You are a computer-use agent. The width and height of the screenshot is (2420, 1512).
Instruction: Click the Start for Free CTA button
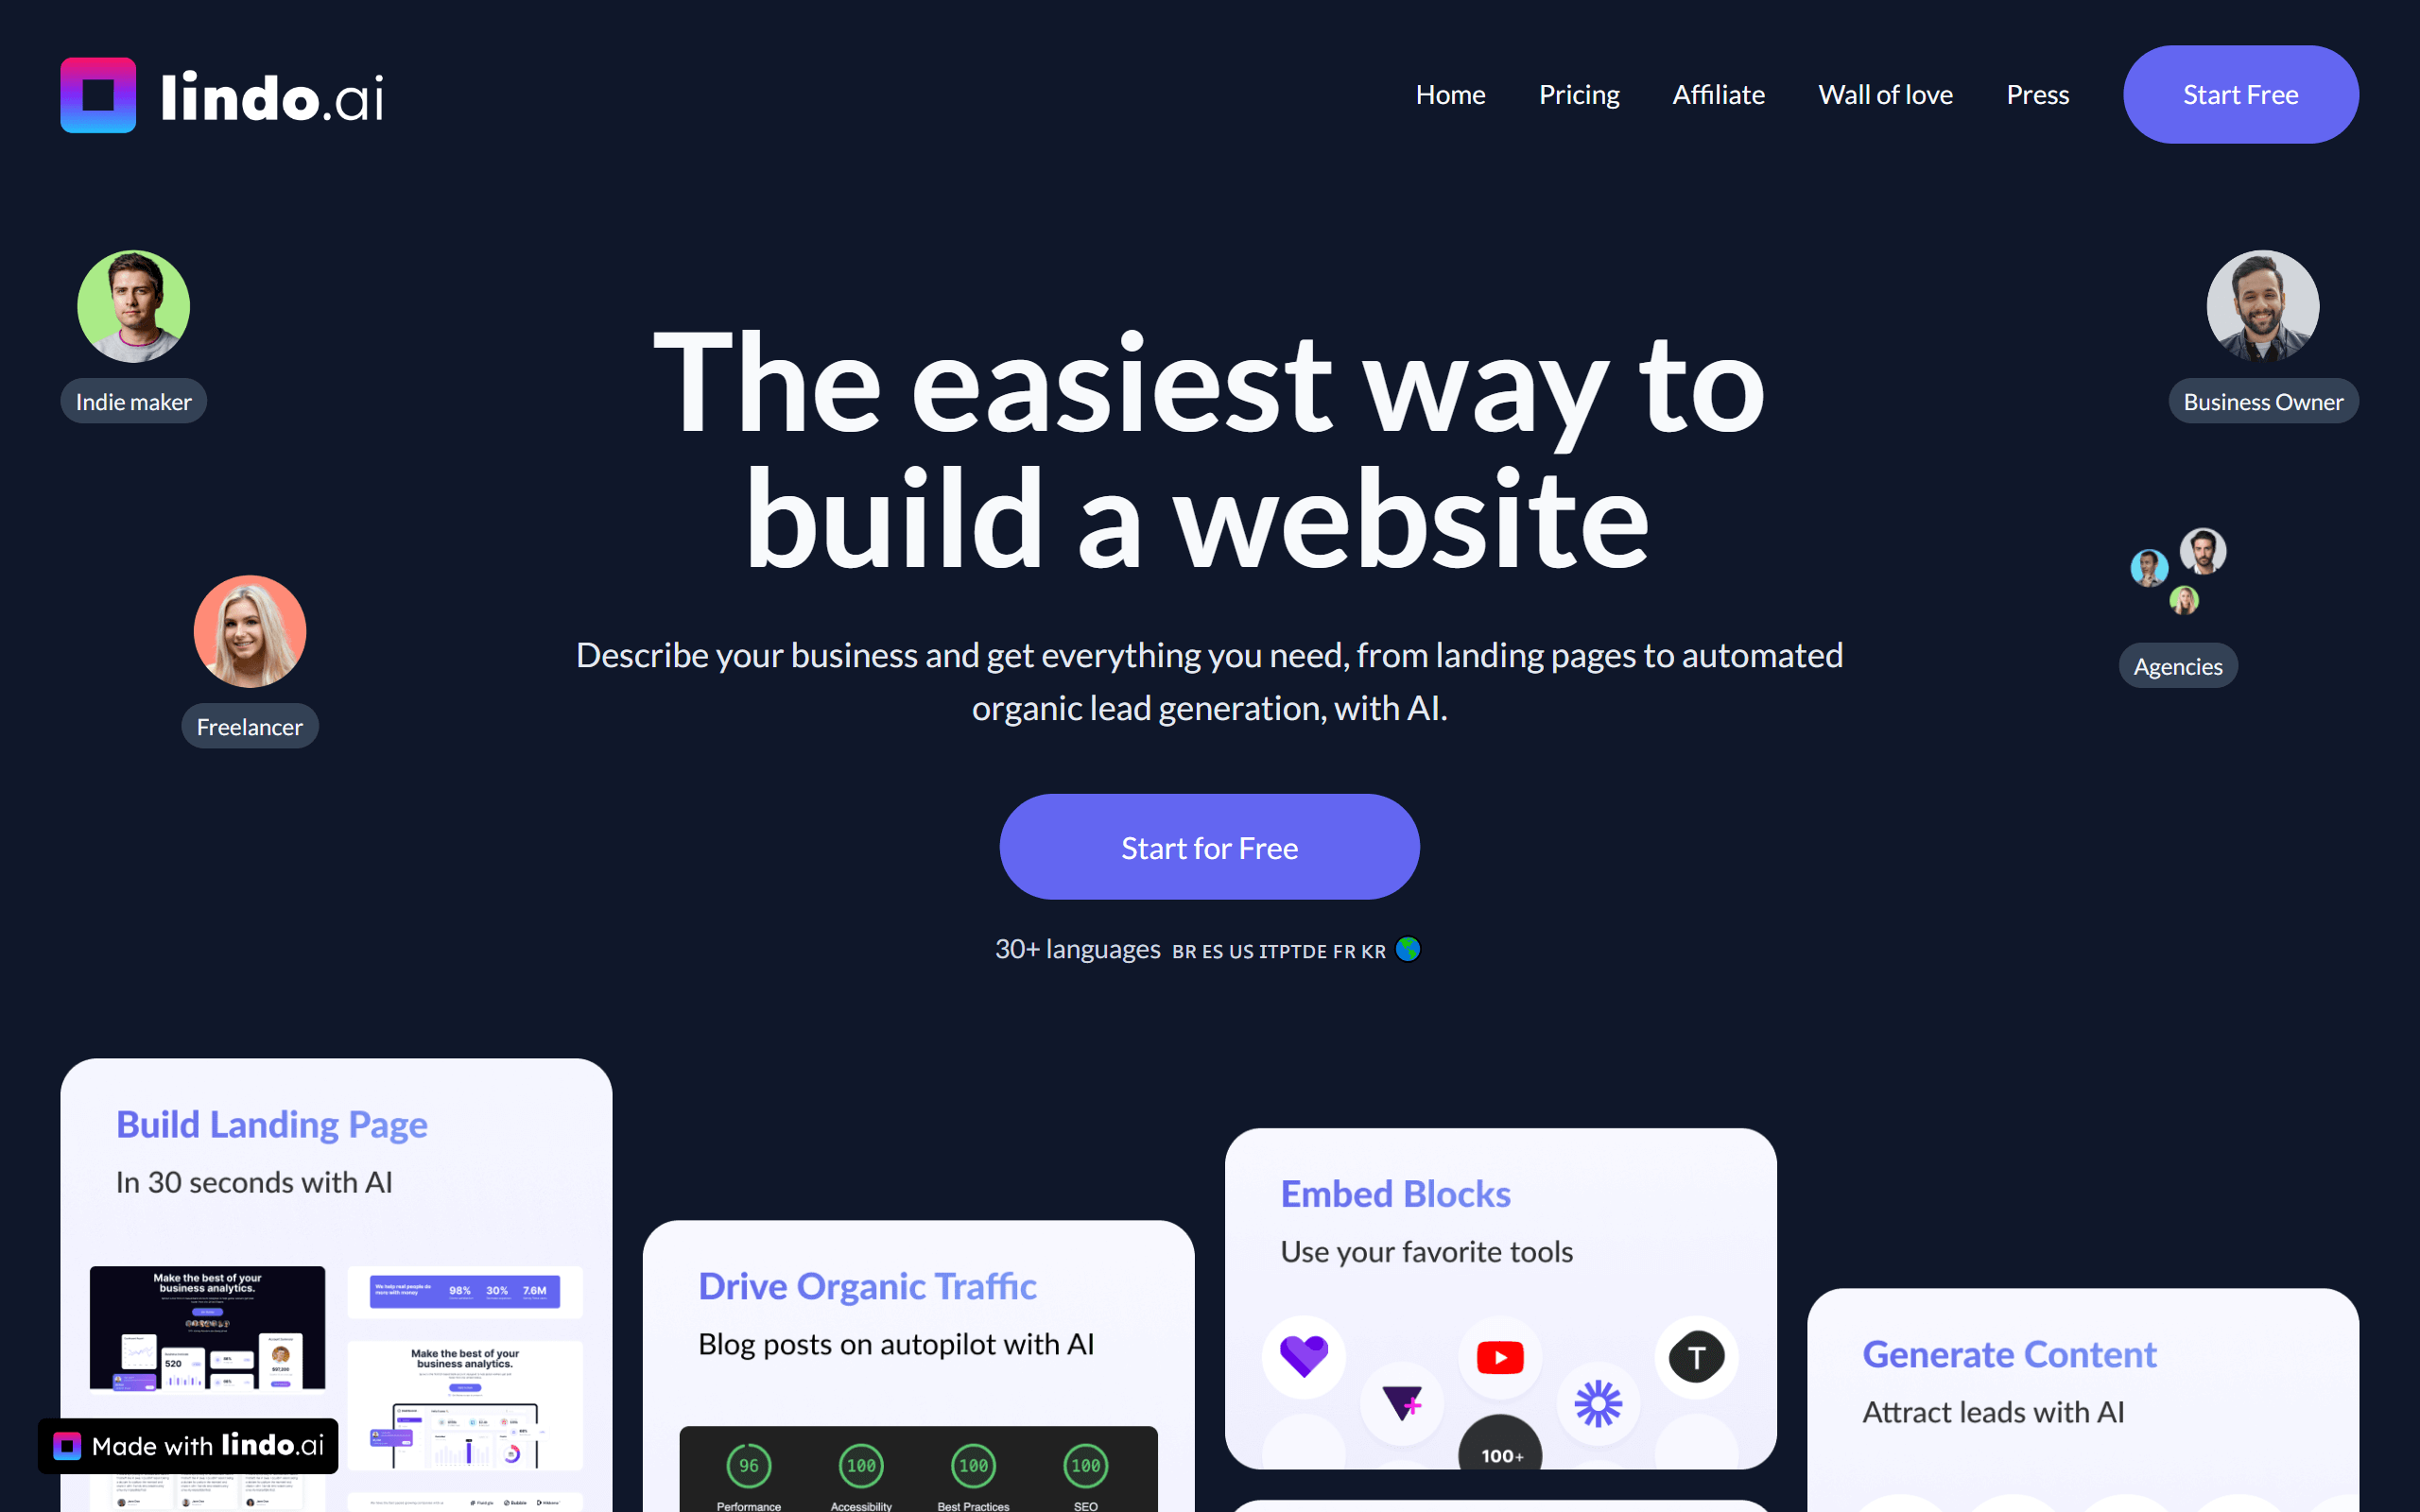tap(1209, 845)
